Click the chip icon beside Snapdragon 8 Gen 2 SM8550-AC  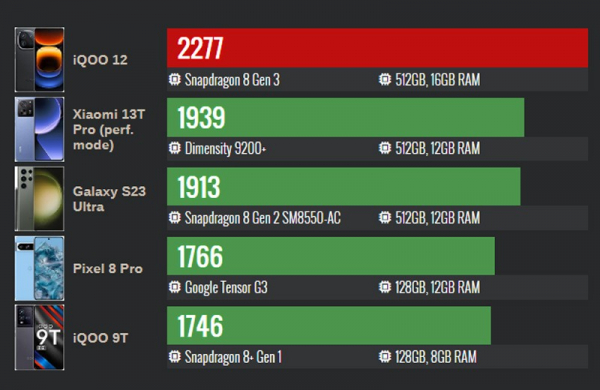(174, 218)
